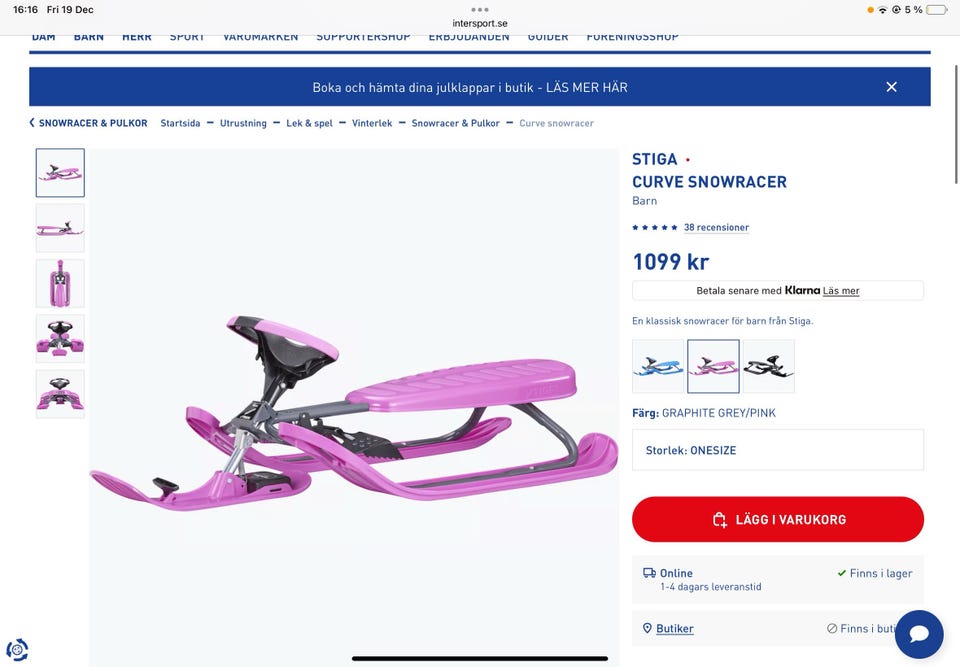Show the second side-view thumbnail
Viewport: 960px width, 667px height.
60,228
